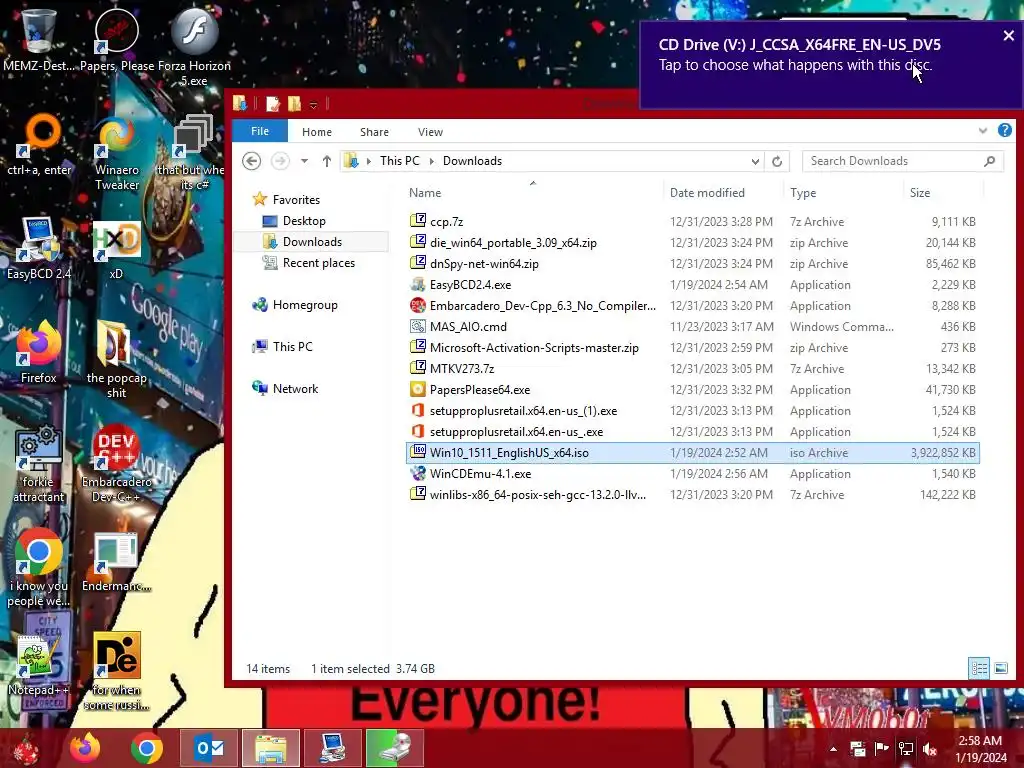Click File Explorer taskbar button
Screen dimensions: 1024x768
pos(270,748)
